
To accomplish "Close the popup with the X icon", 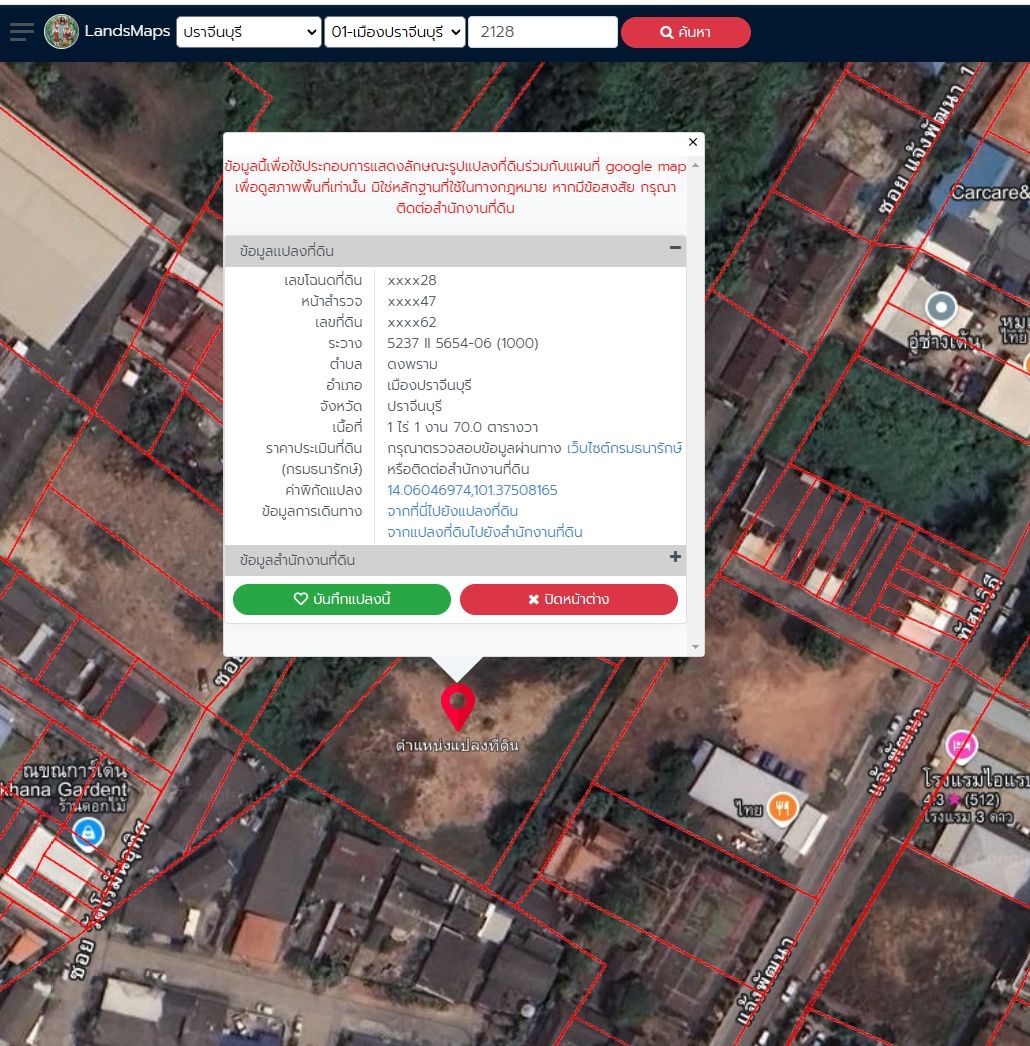I will click(x=692, y=142).
